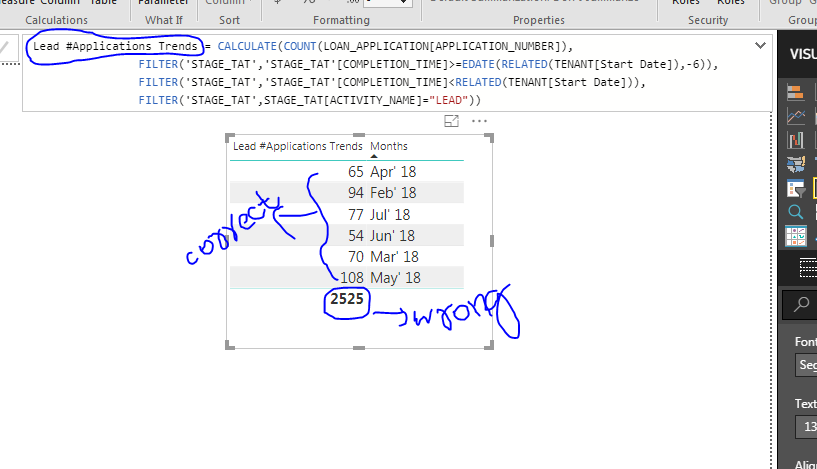Click the value 65 in table
Image resolution: width=817 pixels, height=469 pixels.
pyautogui.click(x=356, y=172)
